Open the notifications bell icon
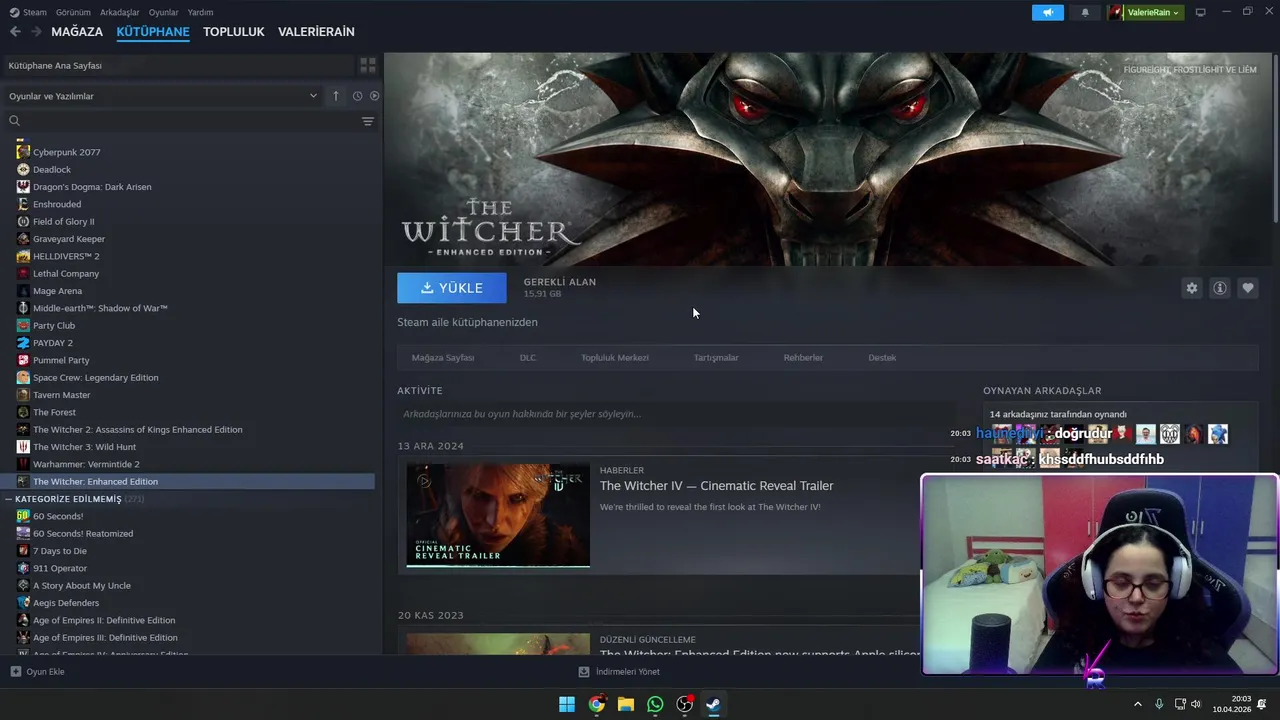The width and height of the screenshot is (1280, 720). (x=1085, y=12)
